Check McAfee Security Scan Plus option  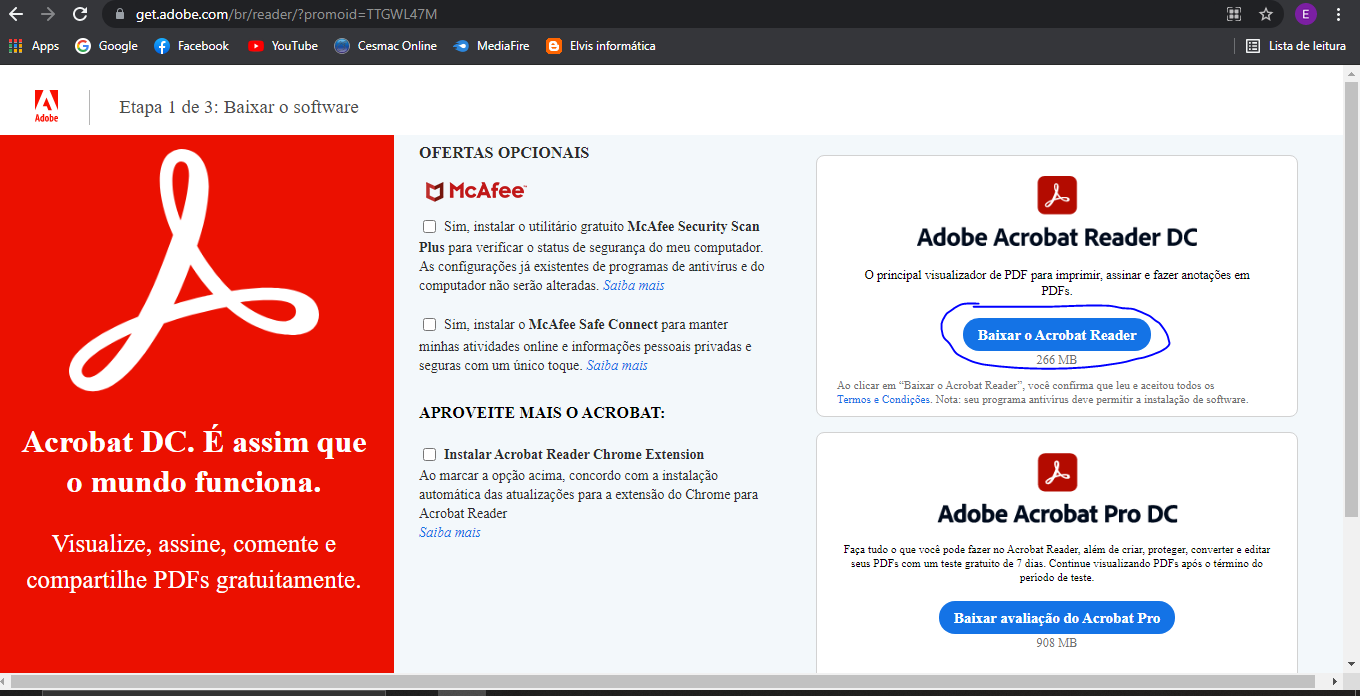pyautogui.click(x=429, y=226)
